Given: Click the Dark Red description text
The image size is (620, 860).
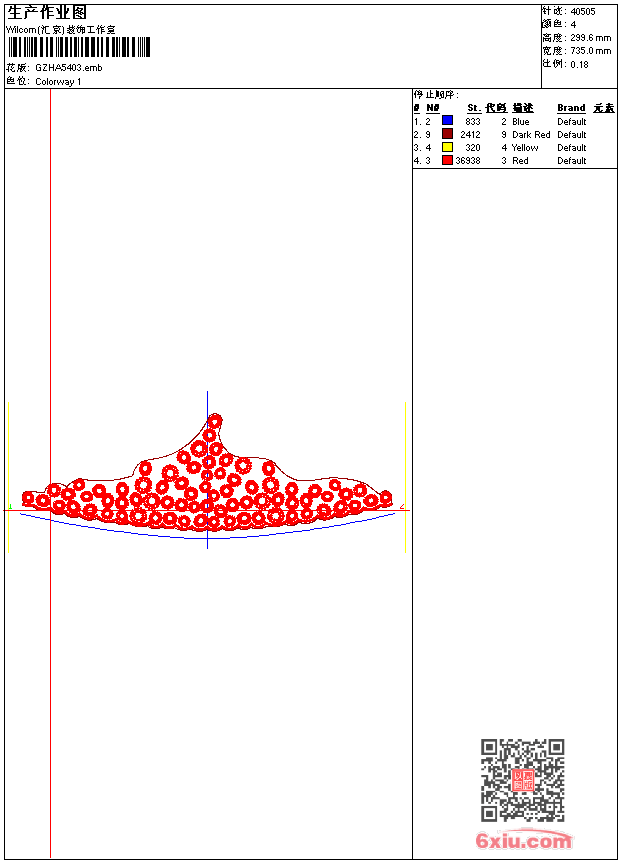Looking at the screenshot, I should pos(531,134).
